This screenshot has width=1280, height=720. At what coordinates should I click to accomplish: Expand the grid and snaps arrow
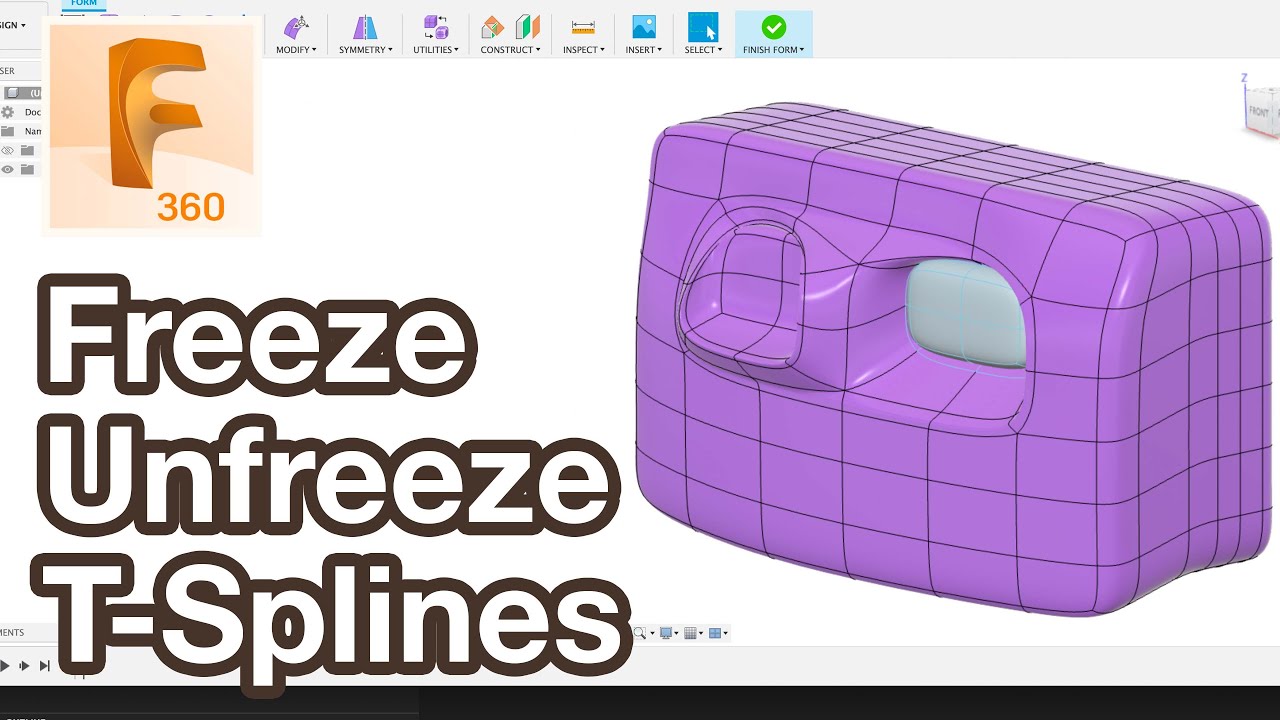[701, 634]
